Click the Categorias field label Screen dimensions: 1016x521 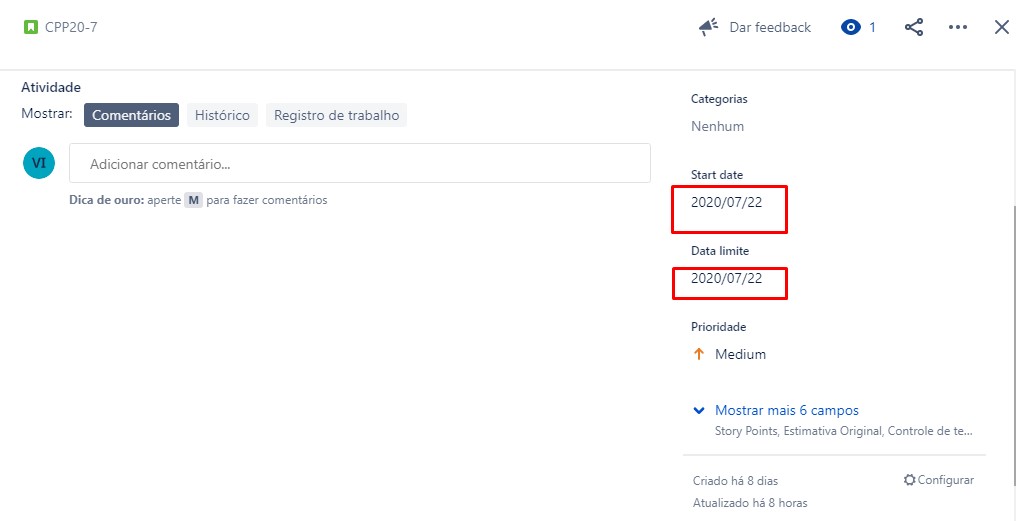[x=719, y=99]
